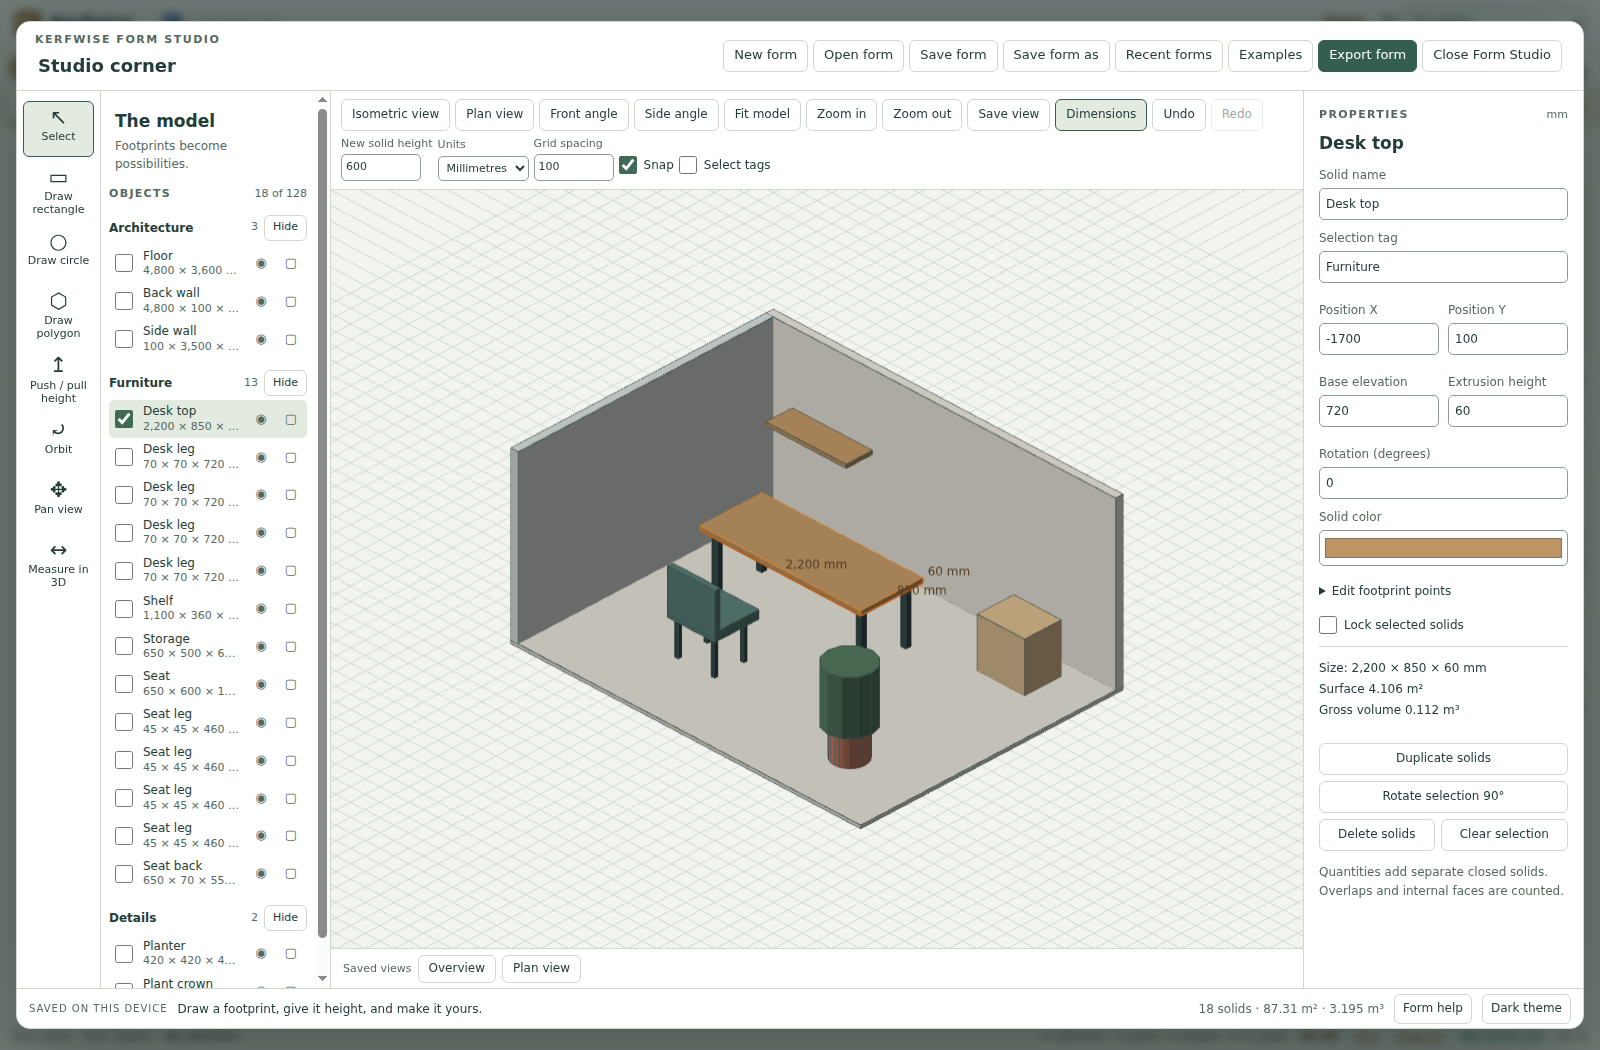This screenshot has width=1600, height=1050.
Task: Tick the Back wall object checkbox
Action: click(x=124, y=301)
